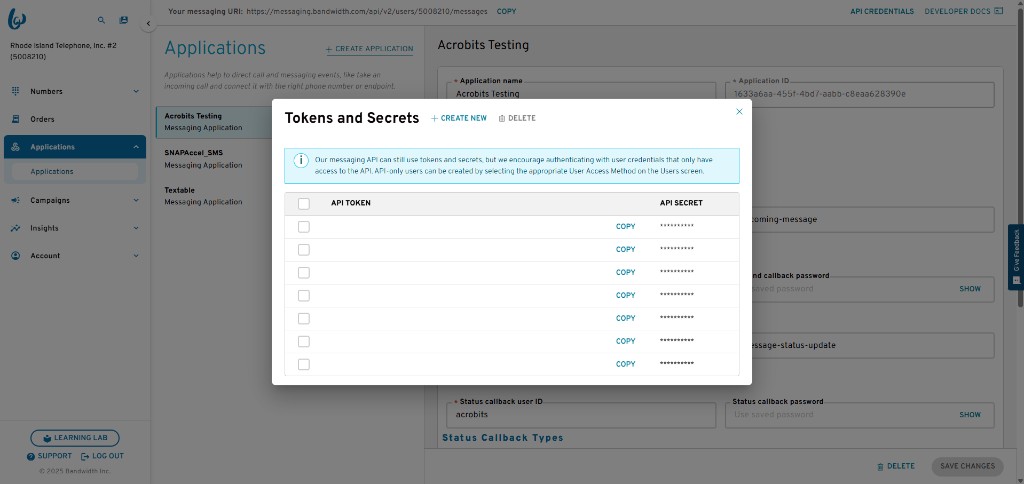Click Delete in Tokens and Secrets header
This screenshot has height=484, width=1024.
pyautogui.click(x=517, y=118)
